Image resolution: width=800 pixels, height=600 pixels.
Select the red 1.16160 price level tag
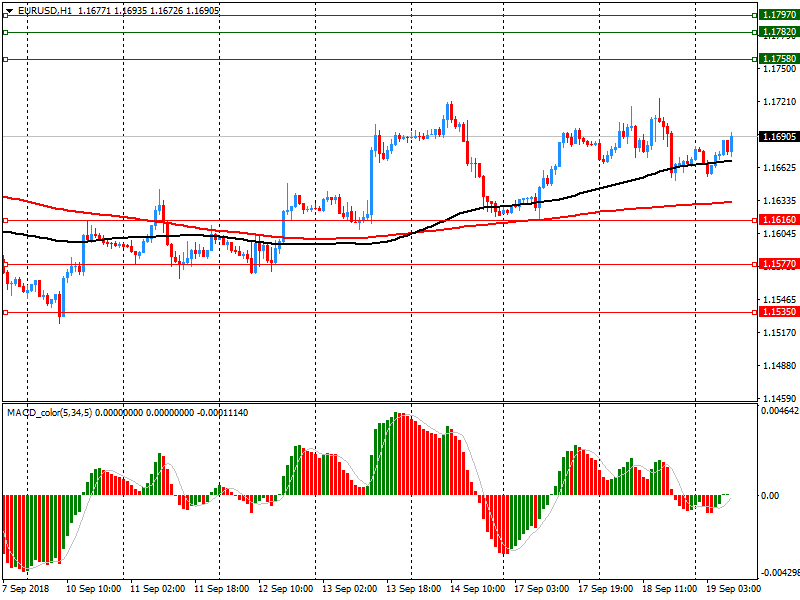pyautogui.click(x=778, y=220)
